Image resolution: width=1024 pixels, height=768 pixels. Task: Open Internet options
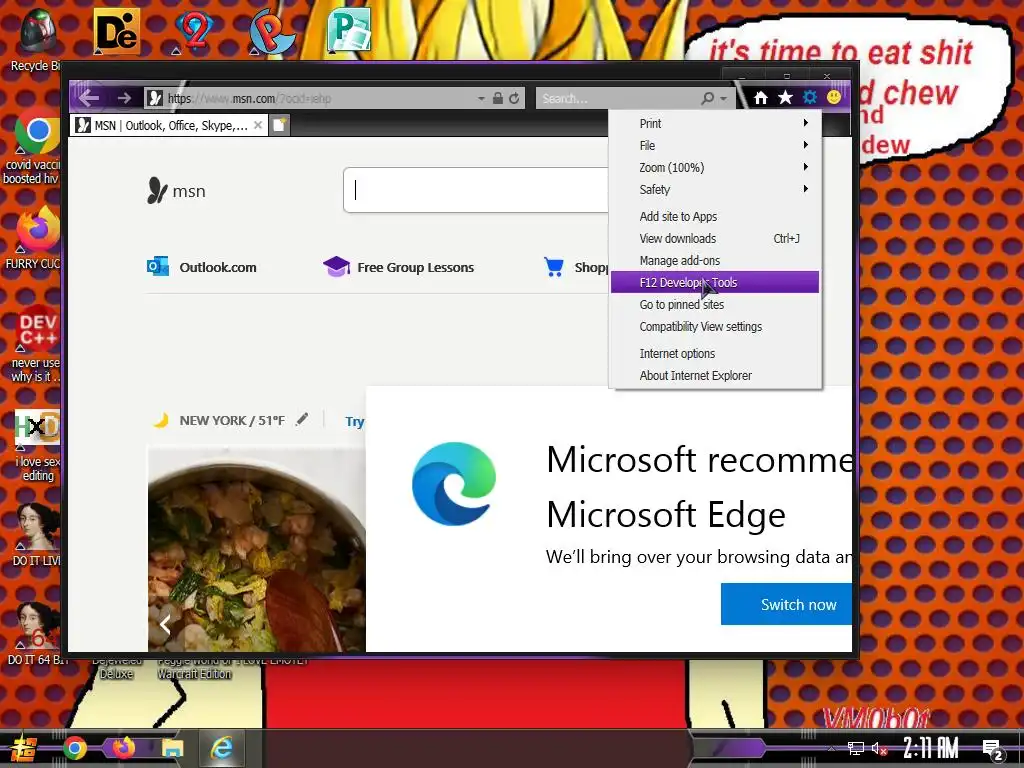pyautogui.click(x=715, y=353)
